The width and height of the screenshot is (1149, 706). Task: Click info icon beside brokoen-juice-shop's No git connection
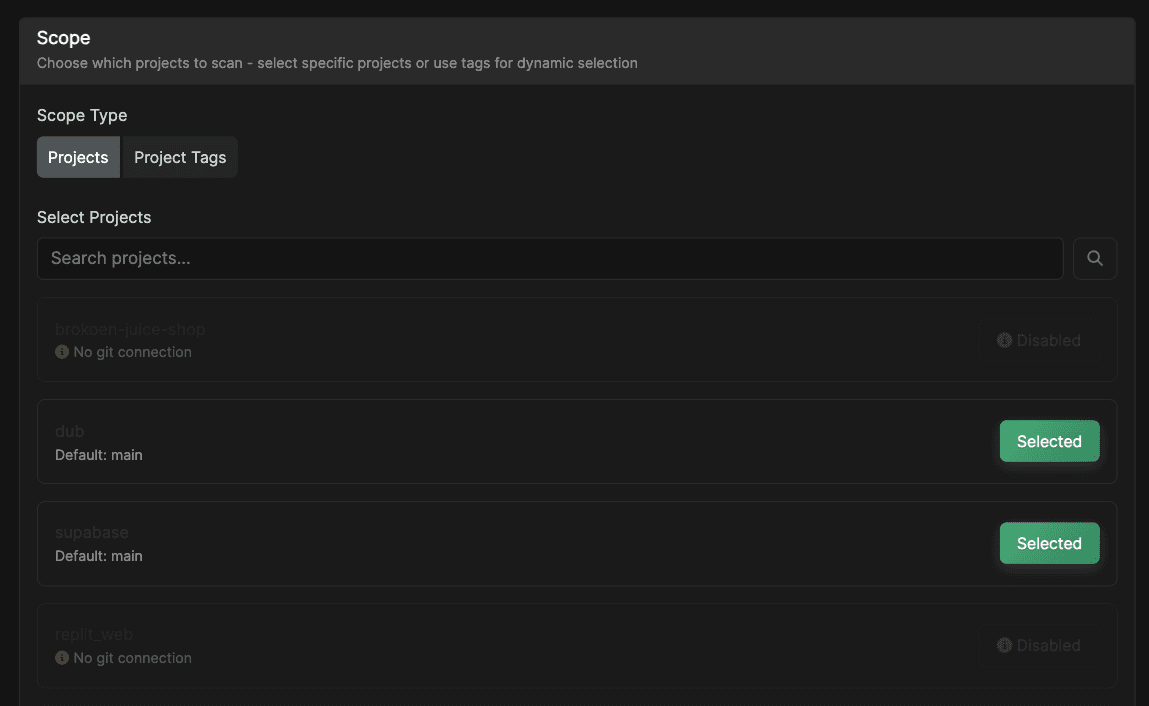pos(62,352)
